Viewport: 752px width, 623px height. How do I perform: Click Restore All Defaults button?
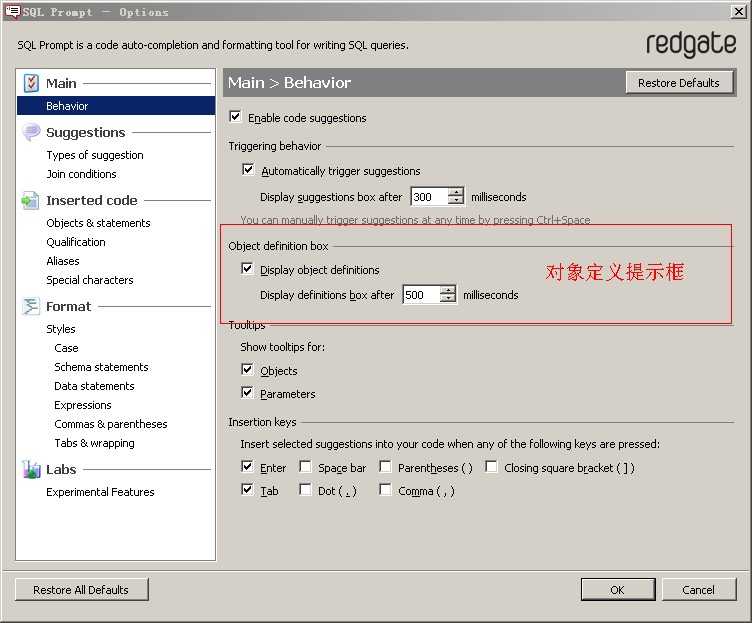(x=82, y=589)
